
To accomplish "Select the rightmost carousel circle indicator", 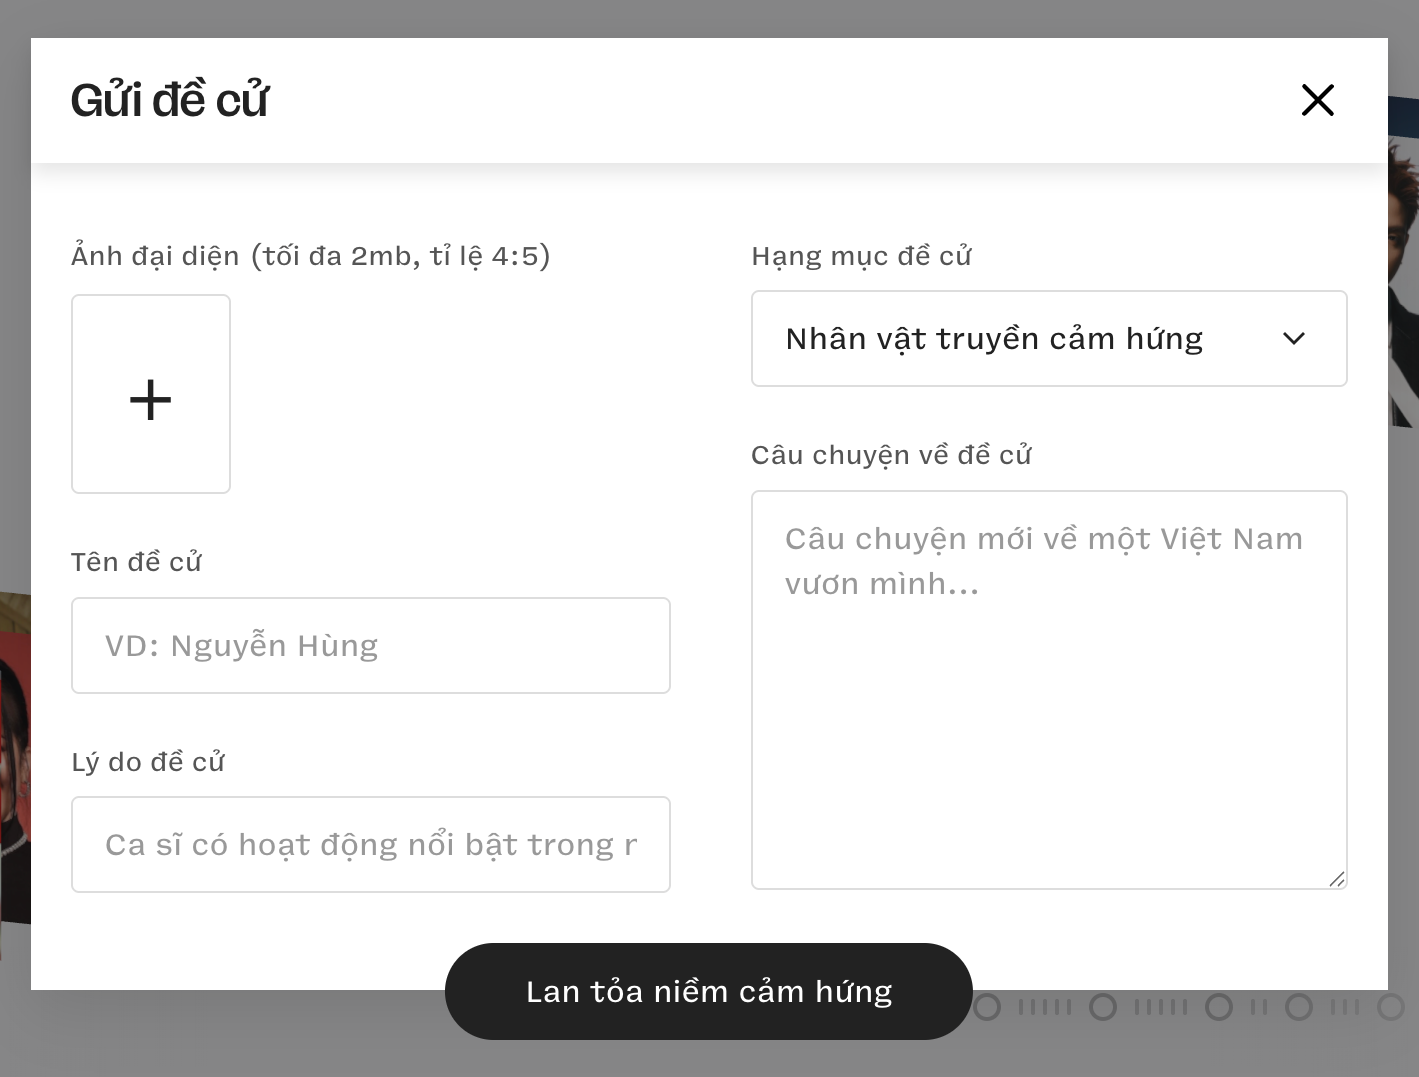I will tap(1392, 1008).
